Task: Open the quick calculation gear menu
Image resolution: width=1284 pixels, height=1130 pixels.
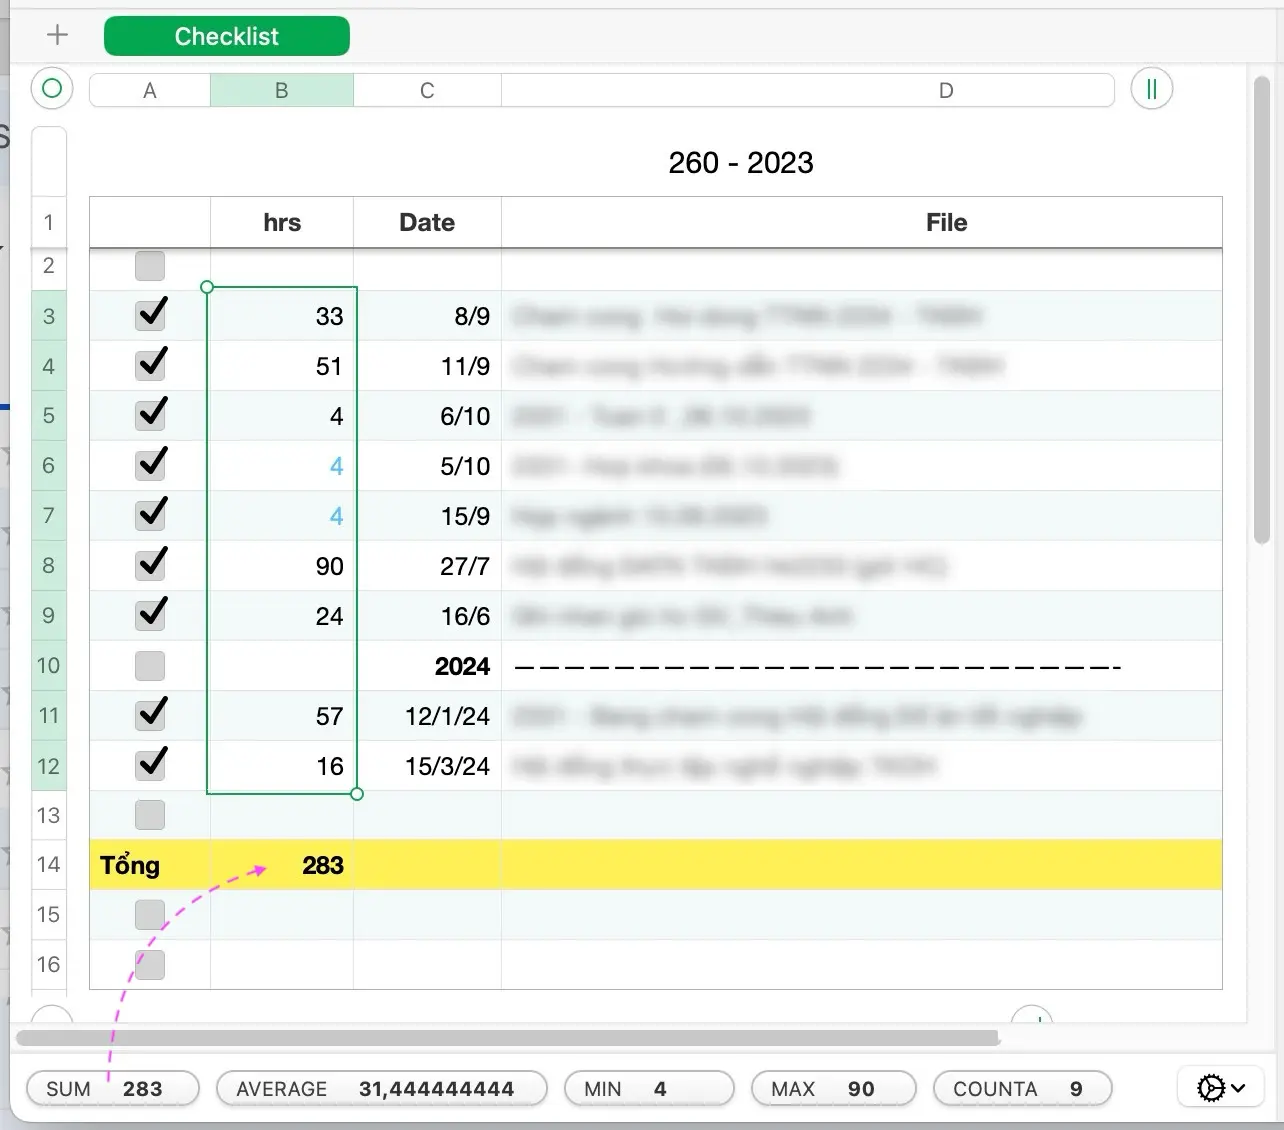Action: (x=1222, y=1088)
